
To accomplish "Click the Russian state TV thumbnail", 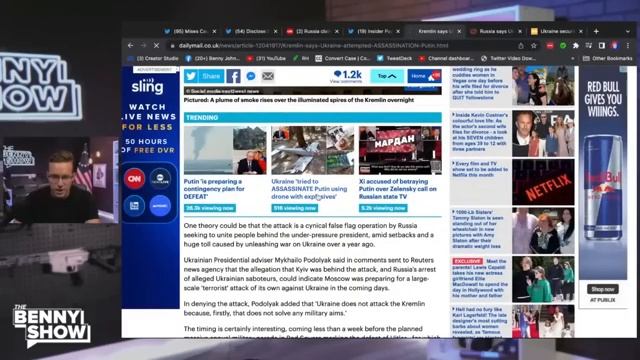I will tap(400, 150).
